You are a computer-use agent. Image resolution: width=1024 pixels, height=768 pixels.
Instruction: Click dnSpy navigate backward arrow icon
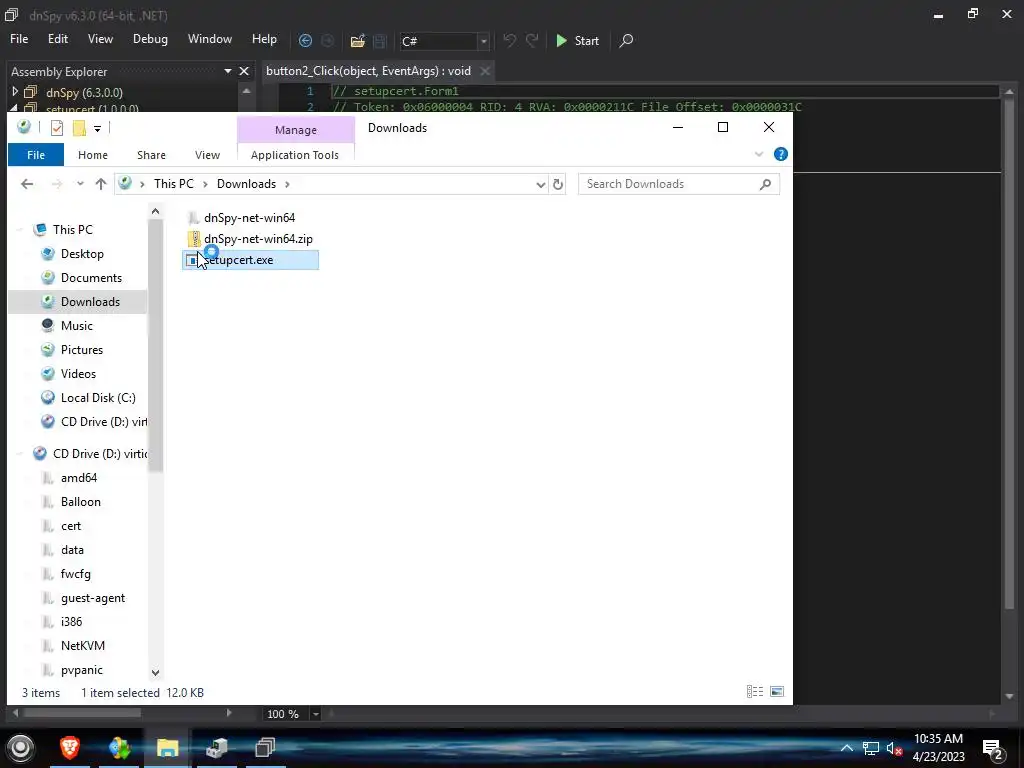tap(305, 40)
